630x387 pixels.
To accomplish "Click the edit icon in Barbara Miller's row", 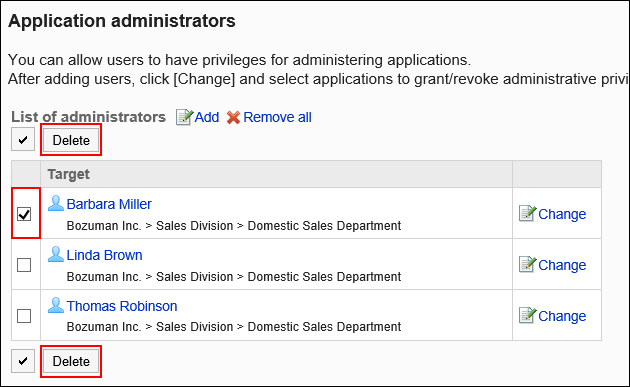I will (528, 213).
